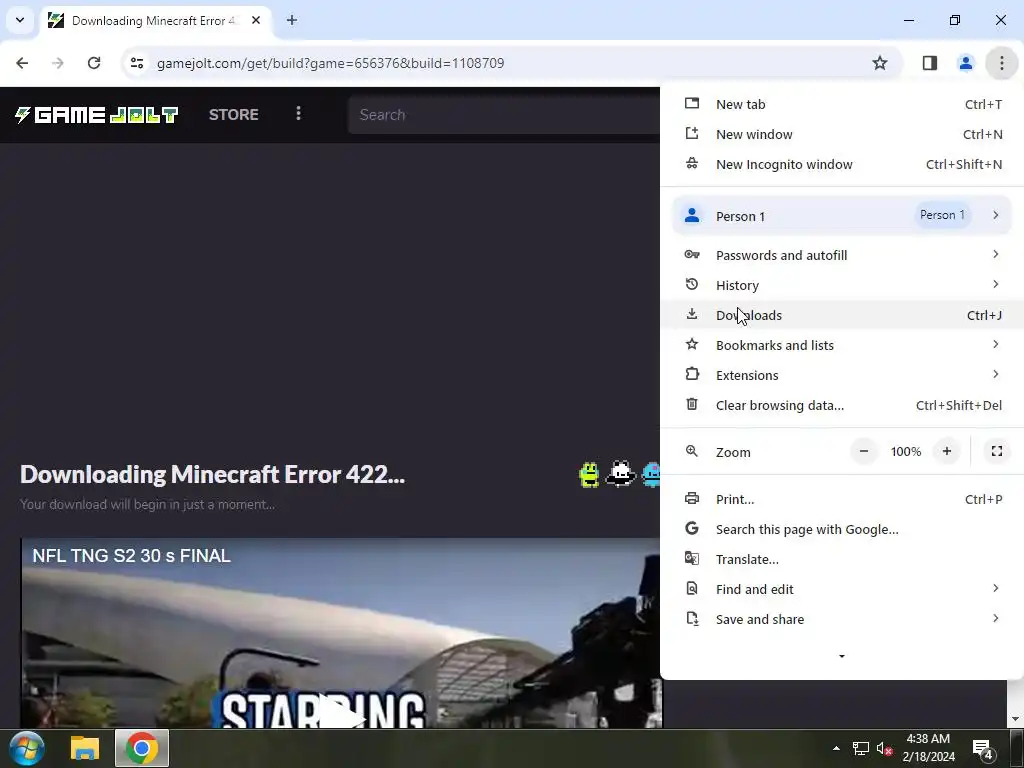Viewport: 1024px width, 768px height.
Task: Select Translate from the menu
Action: pyautogui.click(x=842, y=560)
